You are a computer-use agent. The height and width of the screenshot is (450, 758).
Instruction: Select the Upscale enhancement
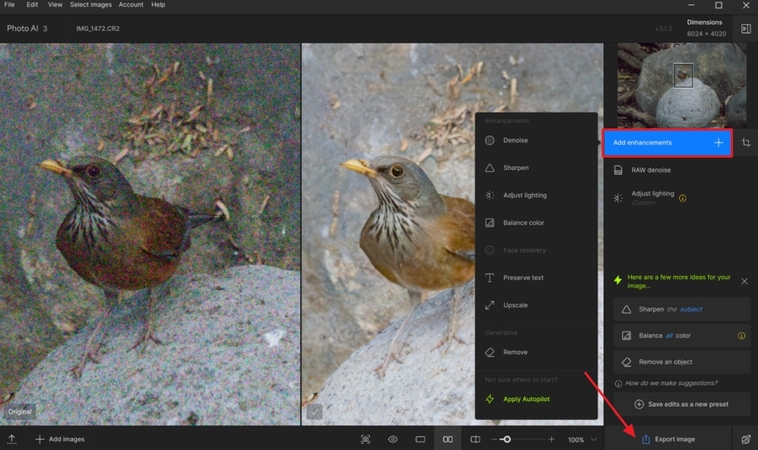(536, 305)
